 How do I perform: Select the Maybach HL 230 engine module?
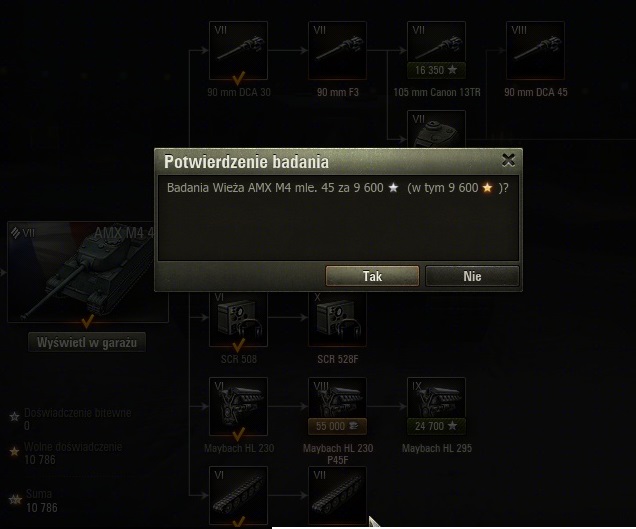point(238,406)
